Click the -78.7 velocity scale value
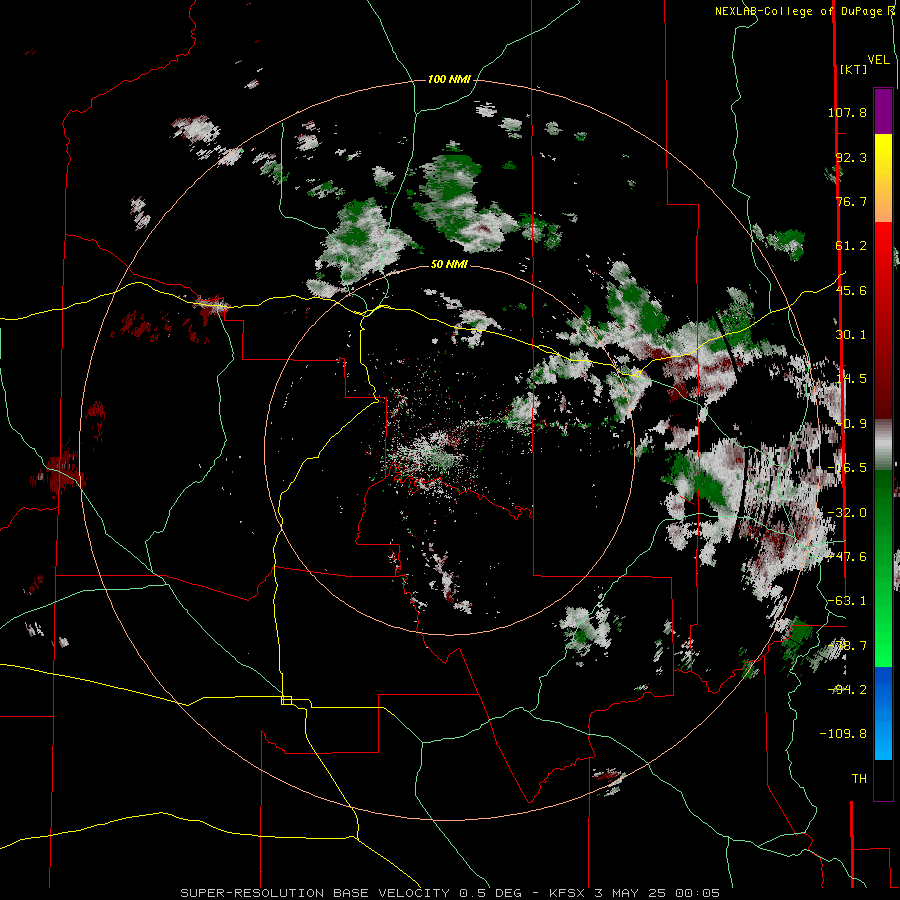Viewport: 900px width, 900px height. coord(847,646)
